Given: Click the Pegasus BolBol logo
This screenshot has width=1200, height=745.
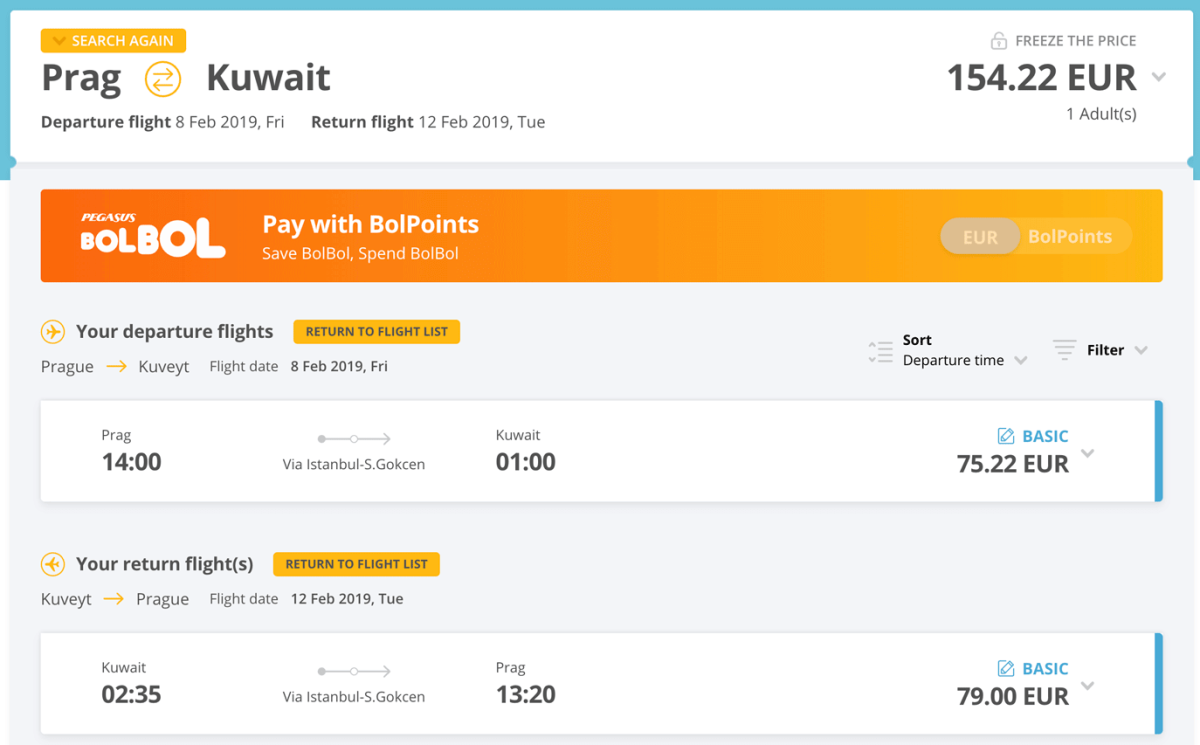Looking at the screenshot, I should click(152, 235).
